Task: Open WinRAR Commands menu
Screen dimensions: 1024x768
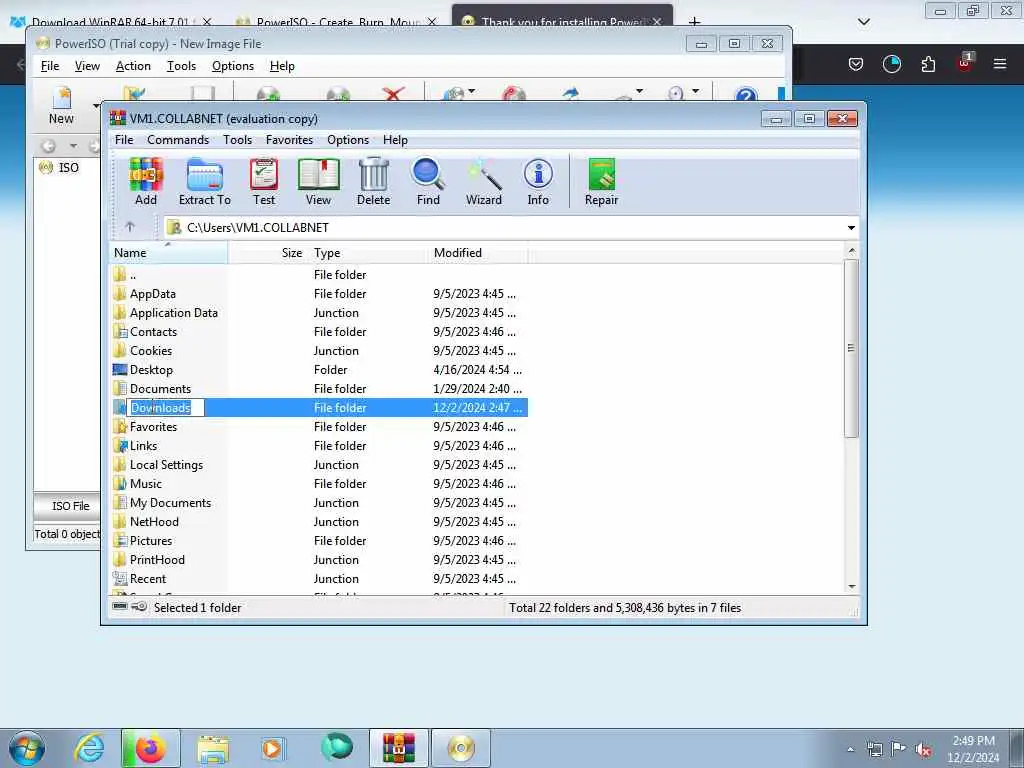Action: point(178,140)
